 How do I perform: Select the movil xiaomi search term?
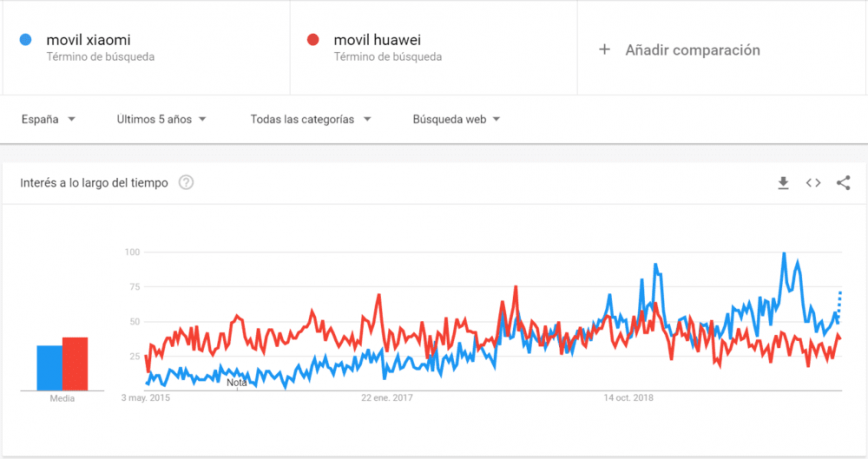88,40
